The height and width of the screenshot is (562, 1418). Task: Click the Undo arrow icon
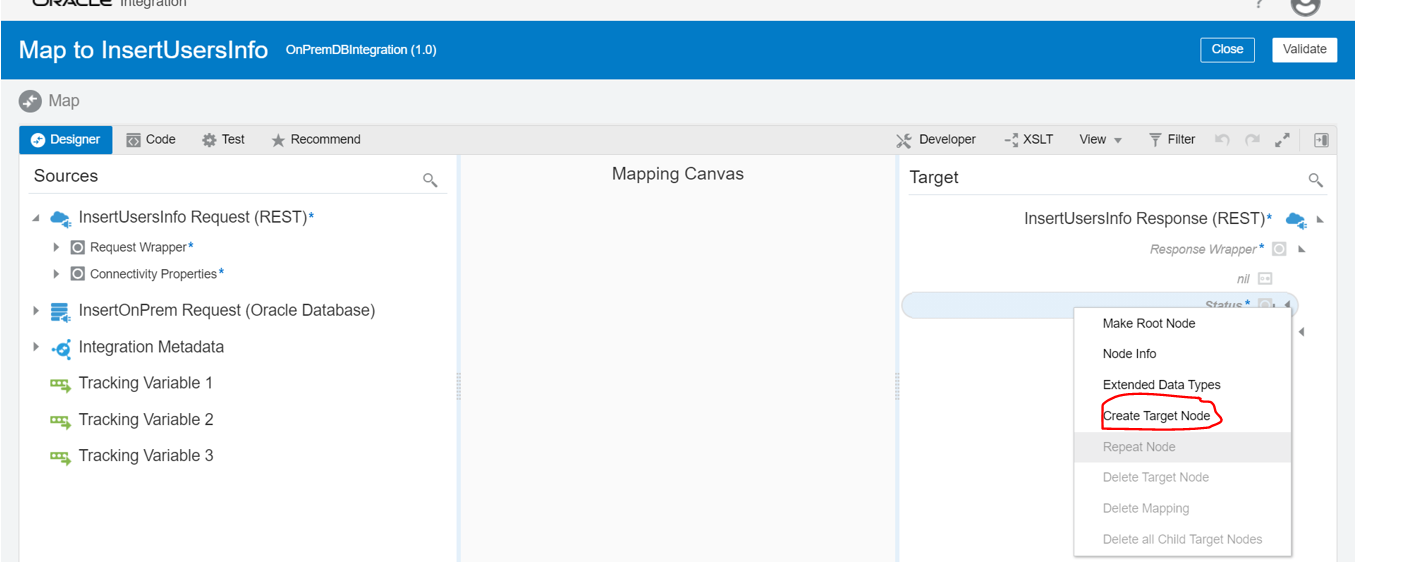click(x=1222, y=140)
